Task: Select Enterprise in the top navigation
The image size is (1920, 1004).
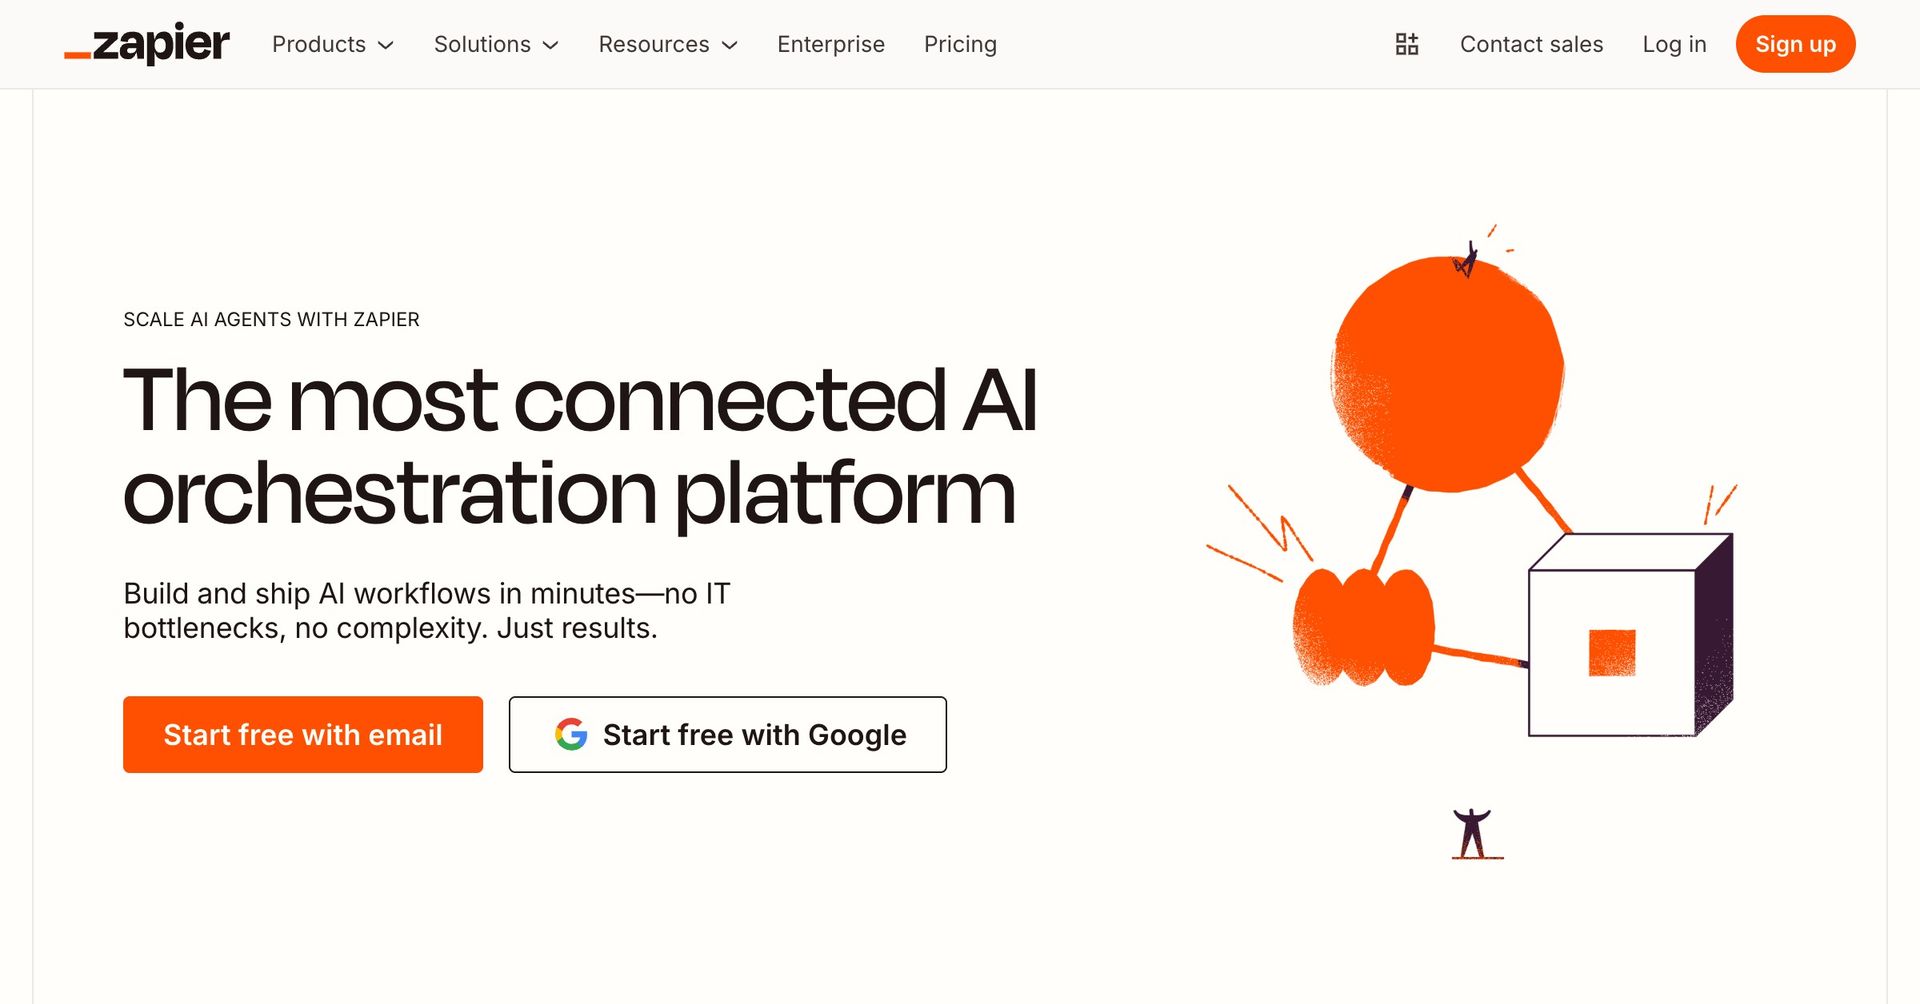Action: tap(831, 44)
